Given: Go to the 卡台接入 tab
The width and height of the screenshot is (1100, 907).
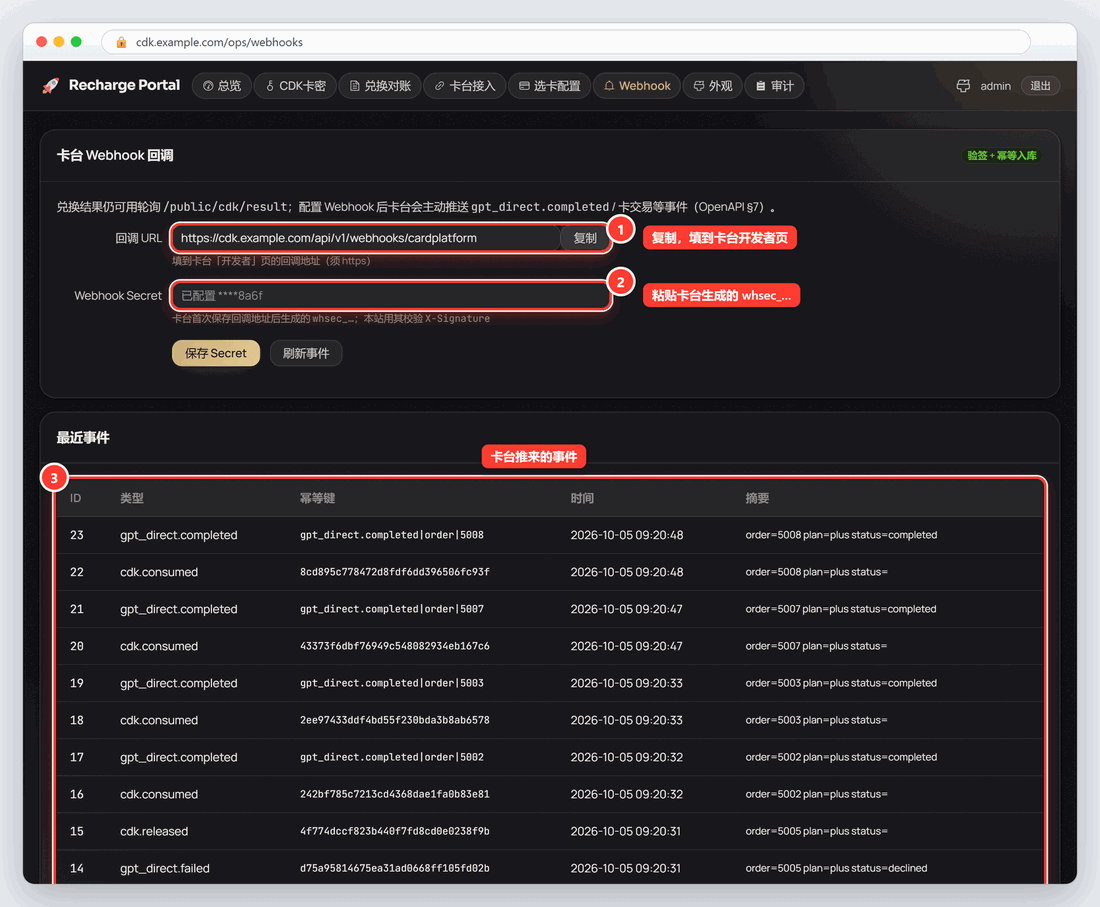Looking at the screenshot, I should click(464, 86).
